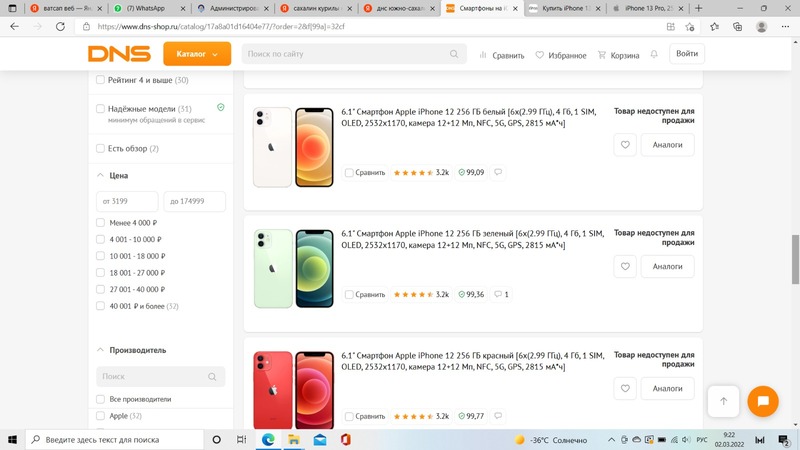Viewport: 800px width, 450px height.
Task: Check the Рейтинг 4 и выше filter
Action: [101, 80]
